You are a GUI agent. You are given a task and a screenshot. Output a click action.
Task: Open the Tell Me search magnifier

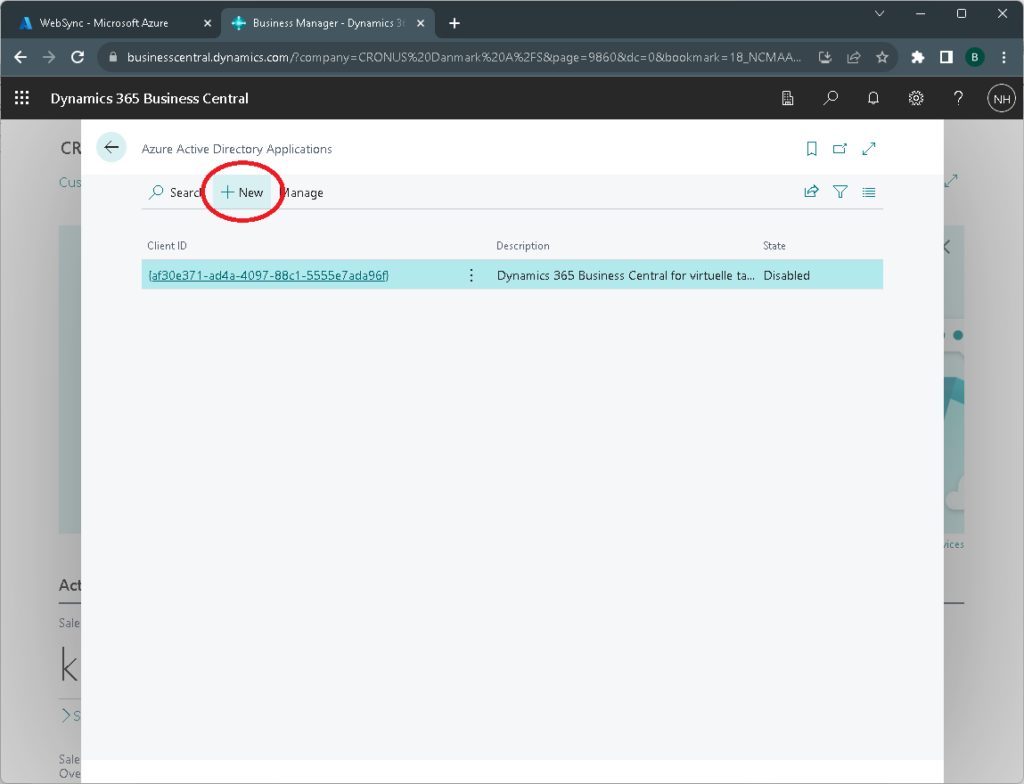pos(830,98)
